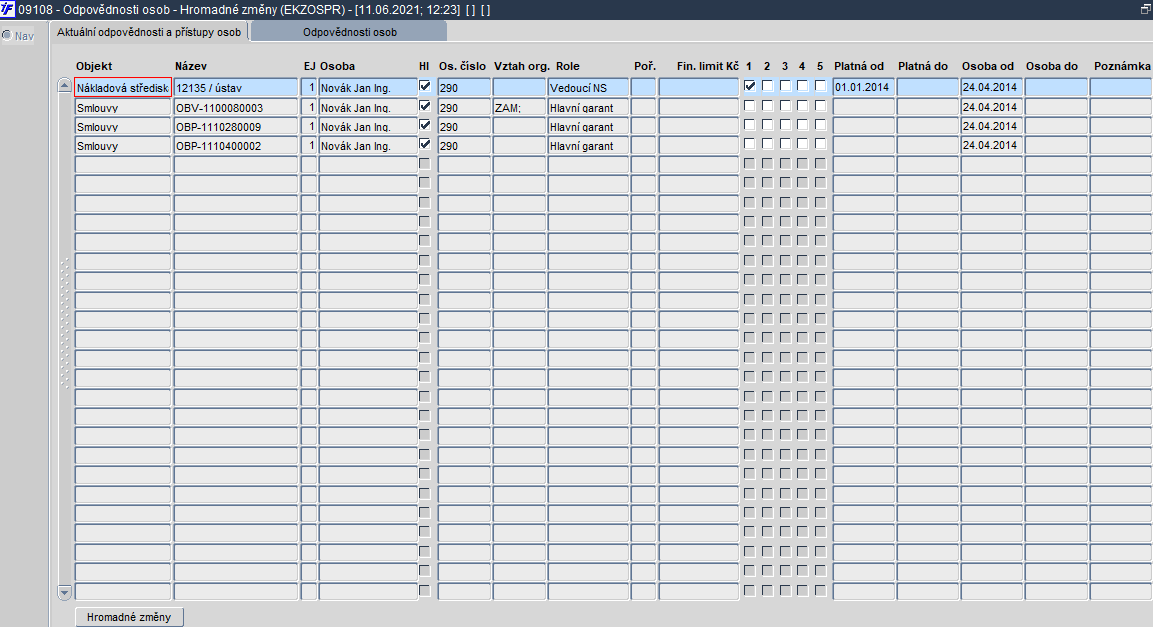Click the restore window icon at top right
The image size is (1153, 627).
[x=1144, y=10]
